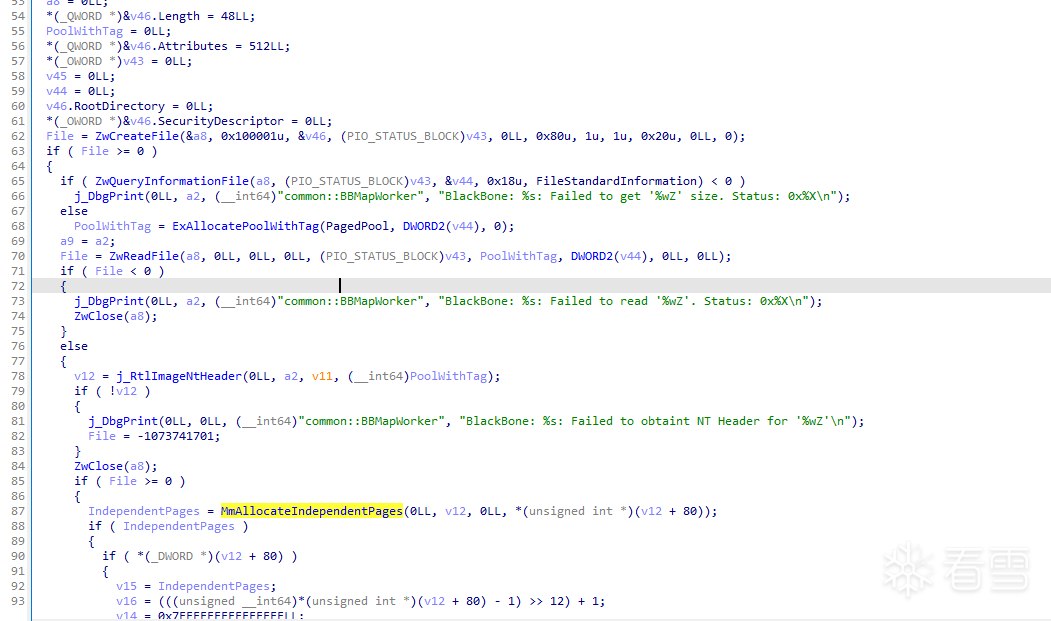1051x621 pixels.
Task: Click the v46.RootDirectory assignment
Action: tap(105, 106)
